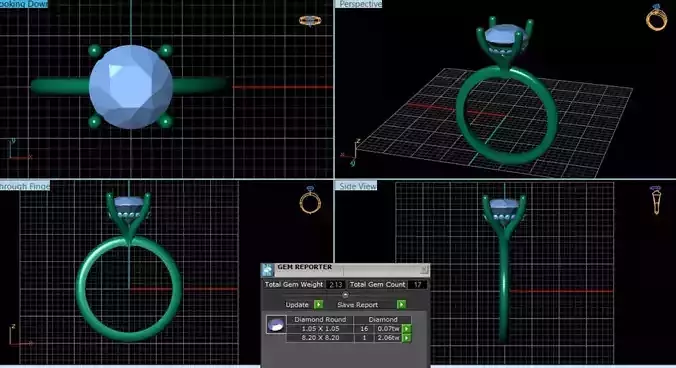Screen dimensions: 676x368
Task: Click the quantity cell showing 16
Action: click(x=364, y=328)
